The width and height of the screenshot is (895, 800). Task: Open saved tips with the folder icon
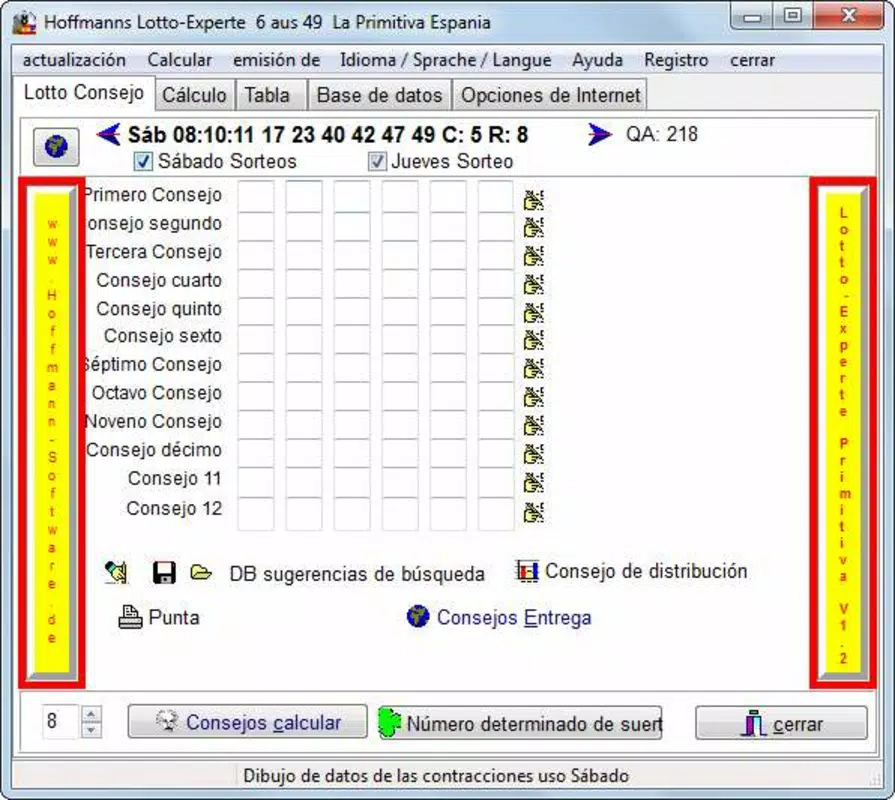(x=201, y=572)
